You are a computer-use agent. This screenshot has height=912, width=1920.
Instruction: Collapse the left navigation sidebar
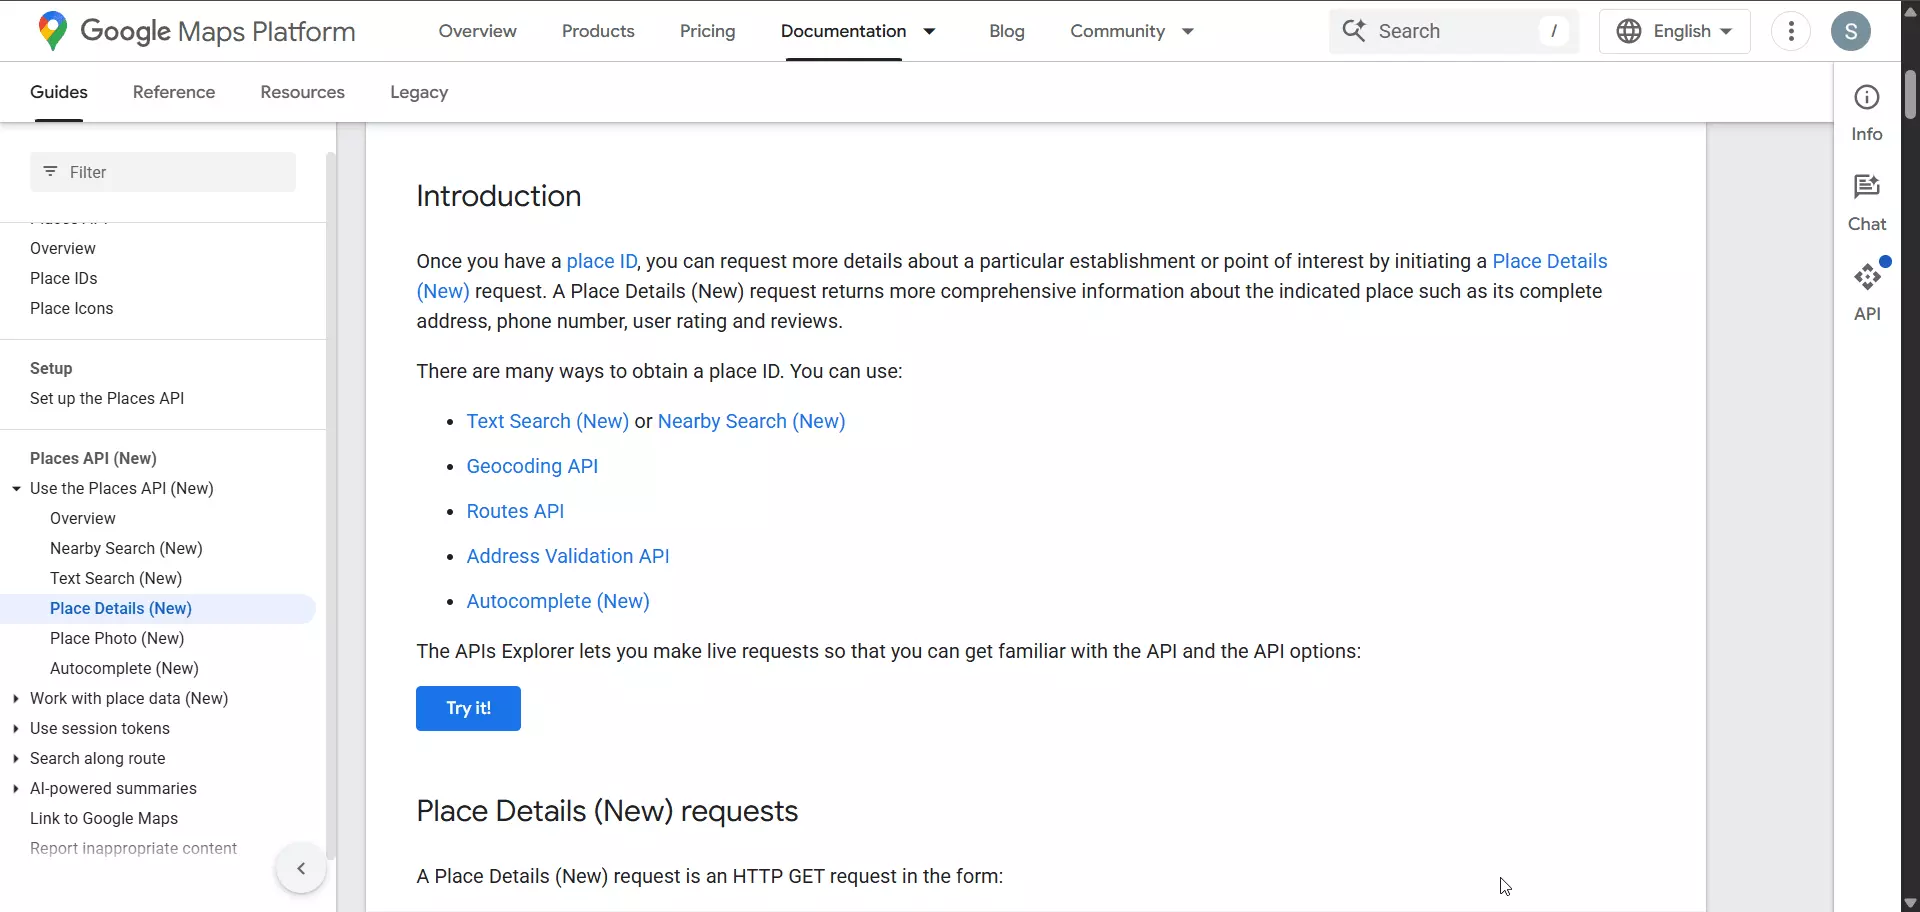point(300,868)
